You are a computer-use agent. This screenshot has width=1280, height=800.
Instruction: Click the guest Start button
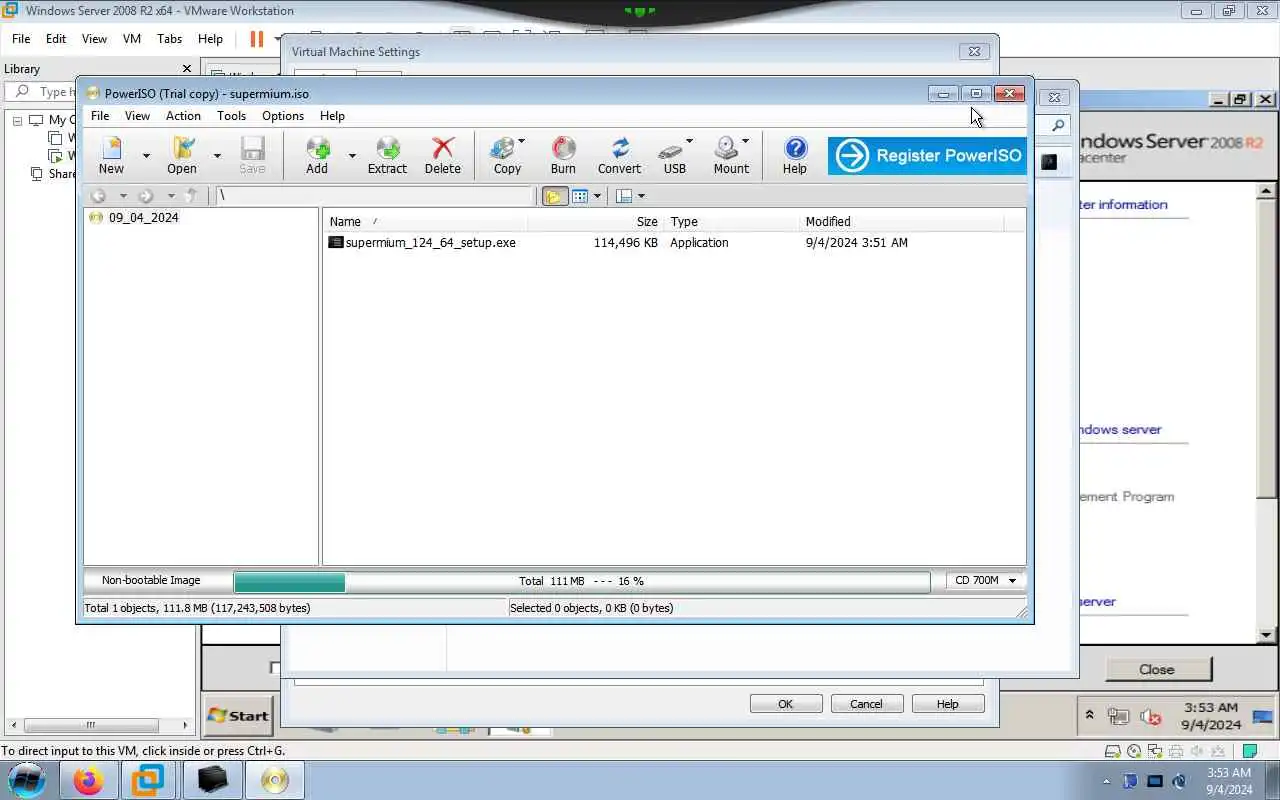(238, 715)
